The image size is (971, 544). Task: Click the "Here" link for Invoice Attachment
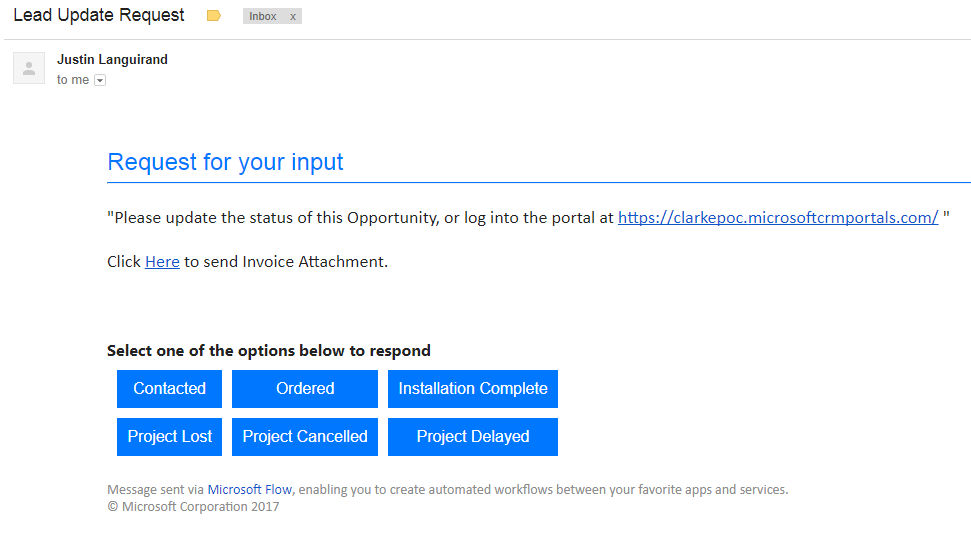[x=162, y=262]
